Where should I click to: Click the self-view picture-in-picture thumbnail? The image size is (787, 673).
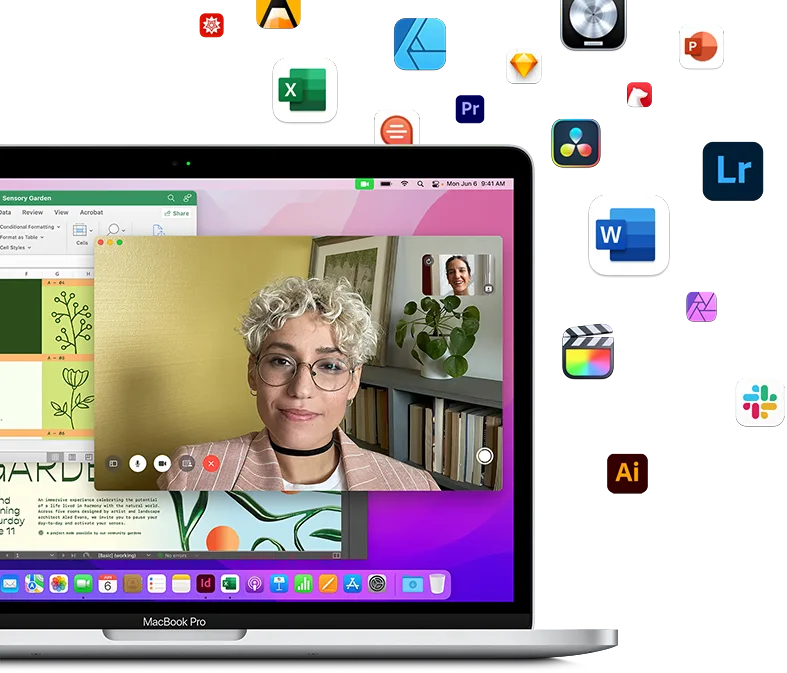458,275
